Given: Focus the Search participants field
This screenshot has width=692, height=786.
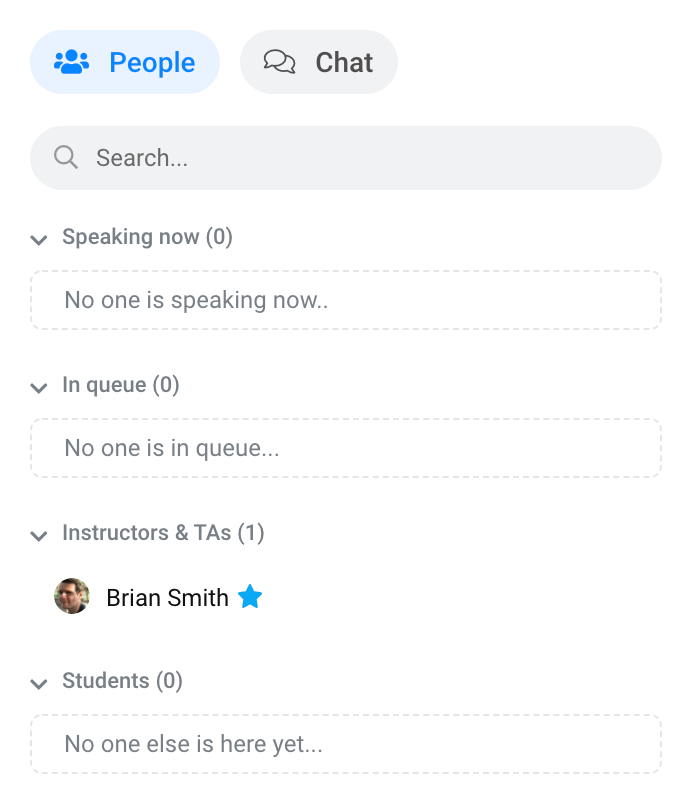Looking at the screenshot, I should 346,158.
